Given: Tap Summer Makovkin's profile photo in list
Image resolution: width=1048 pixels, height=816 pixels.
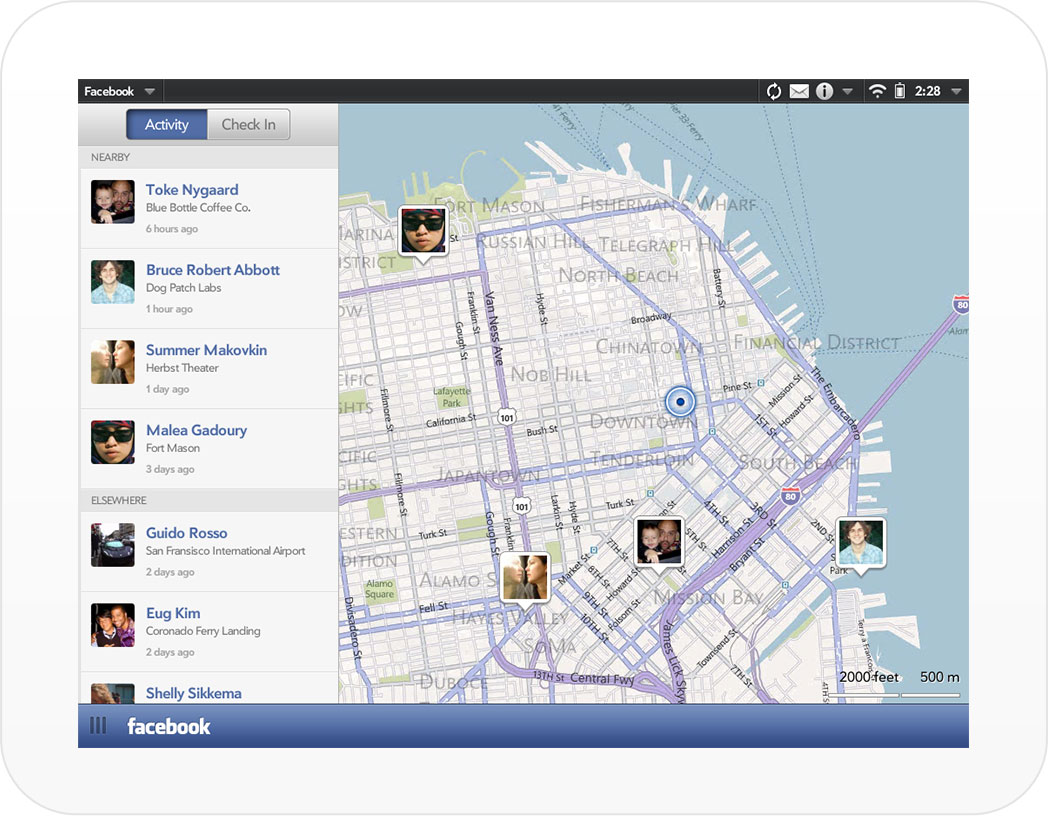Looking at the screenshot, I should (113, 362).
